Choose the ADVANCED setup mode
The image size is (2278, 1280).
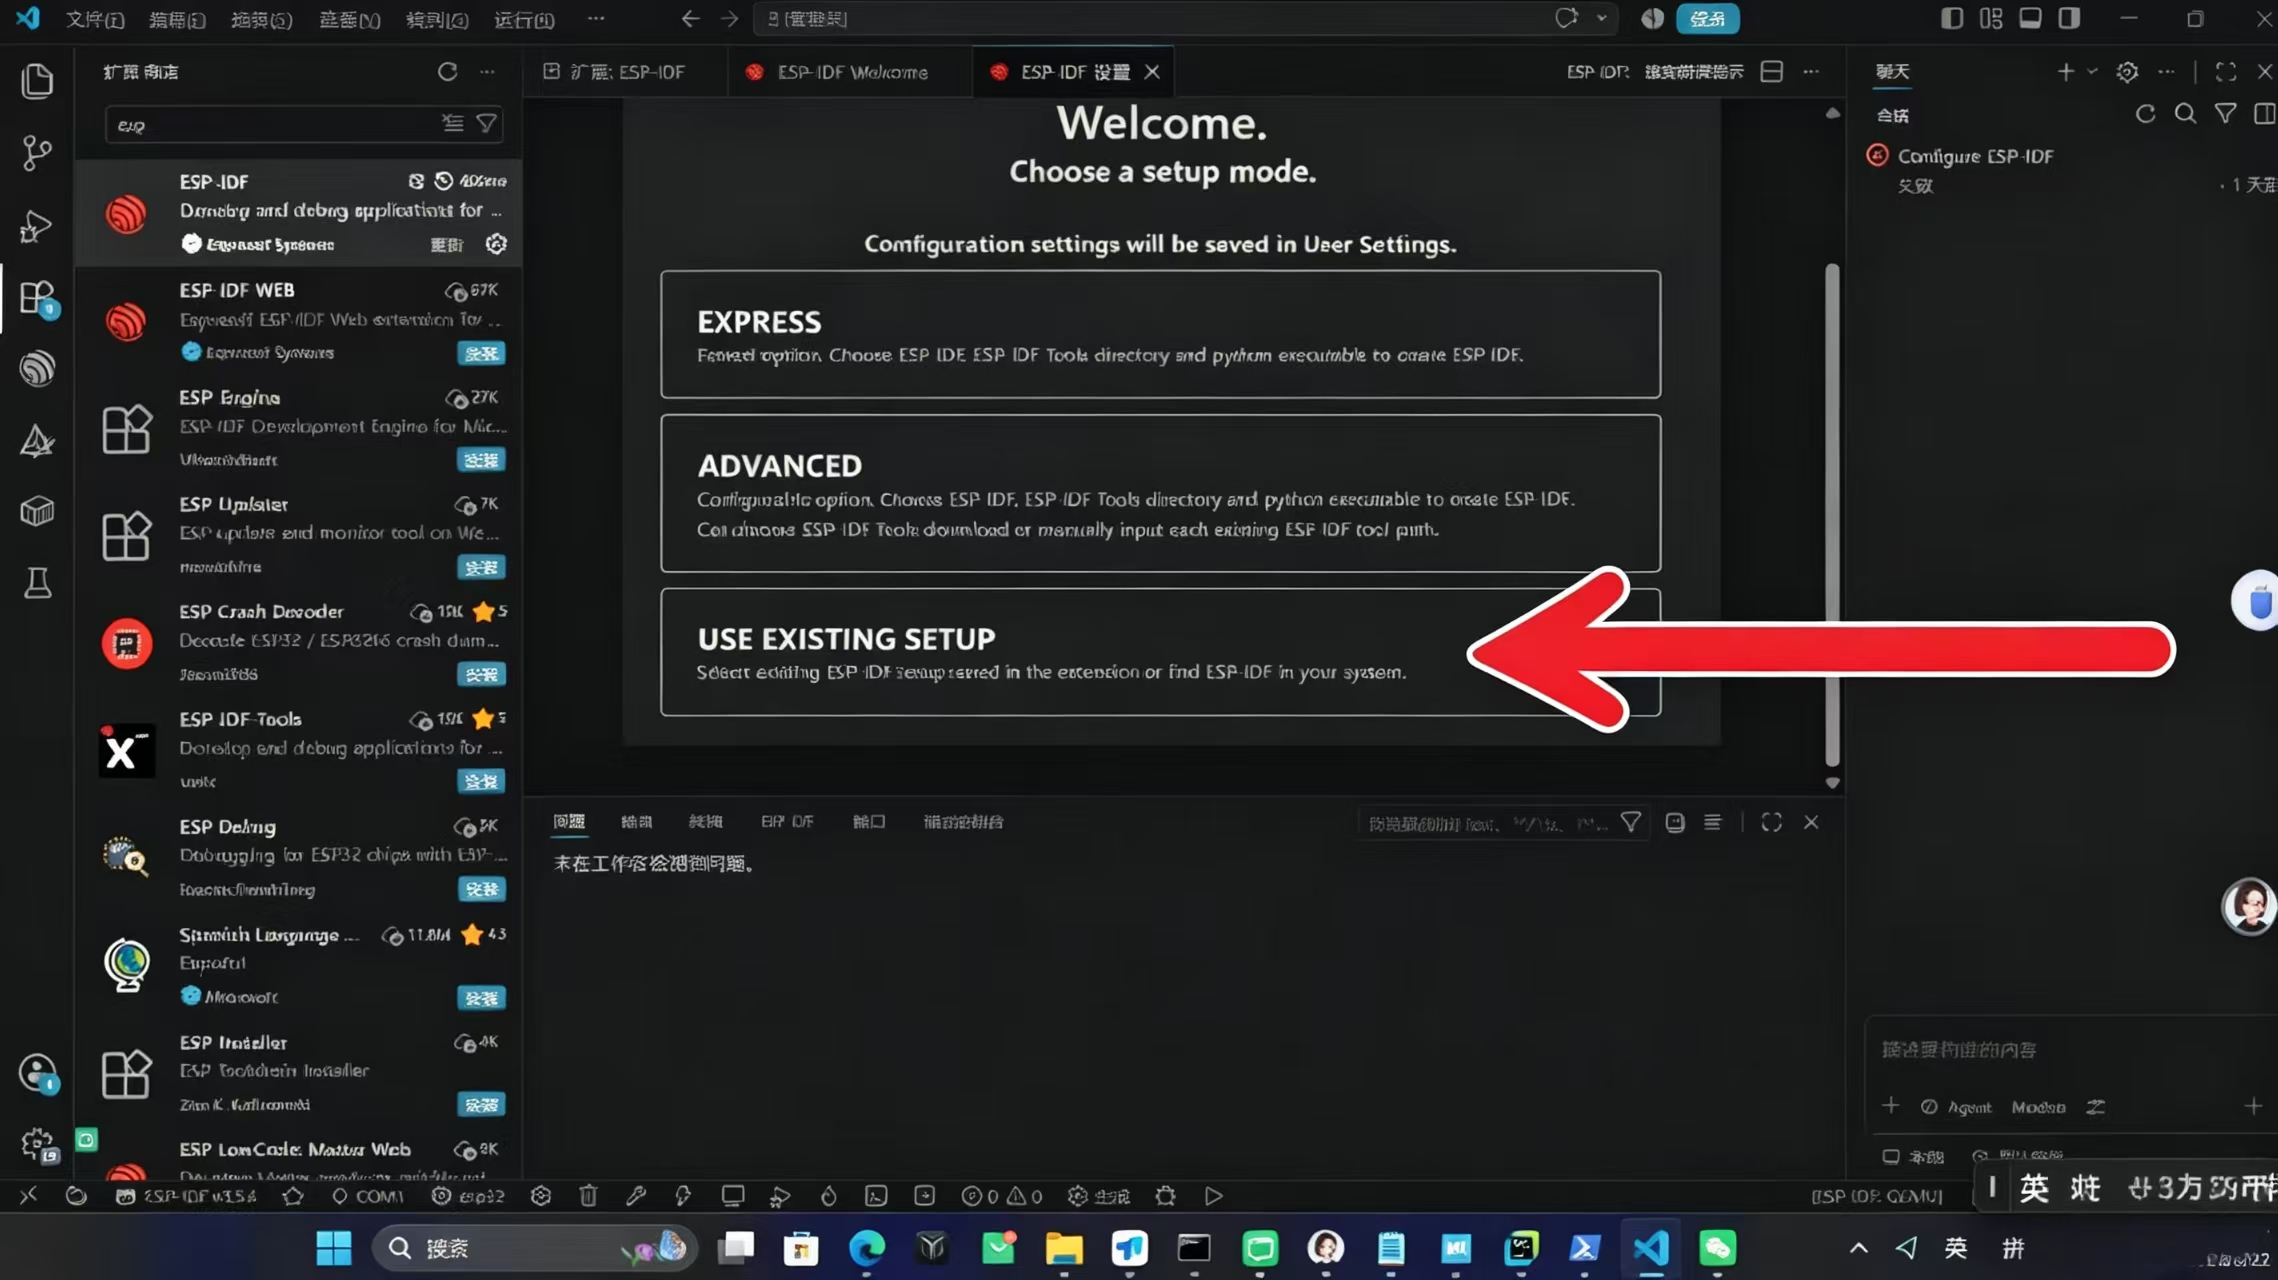[x=1160, y=493]
